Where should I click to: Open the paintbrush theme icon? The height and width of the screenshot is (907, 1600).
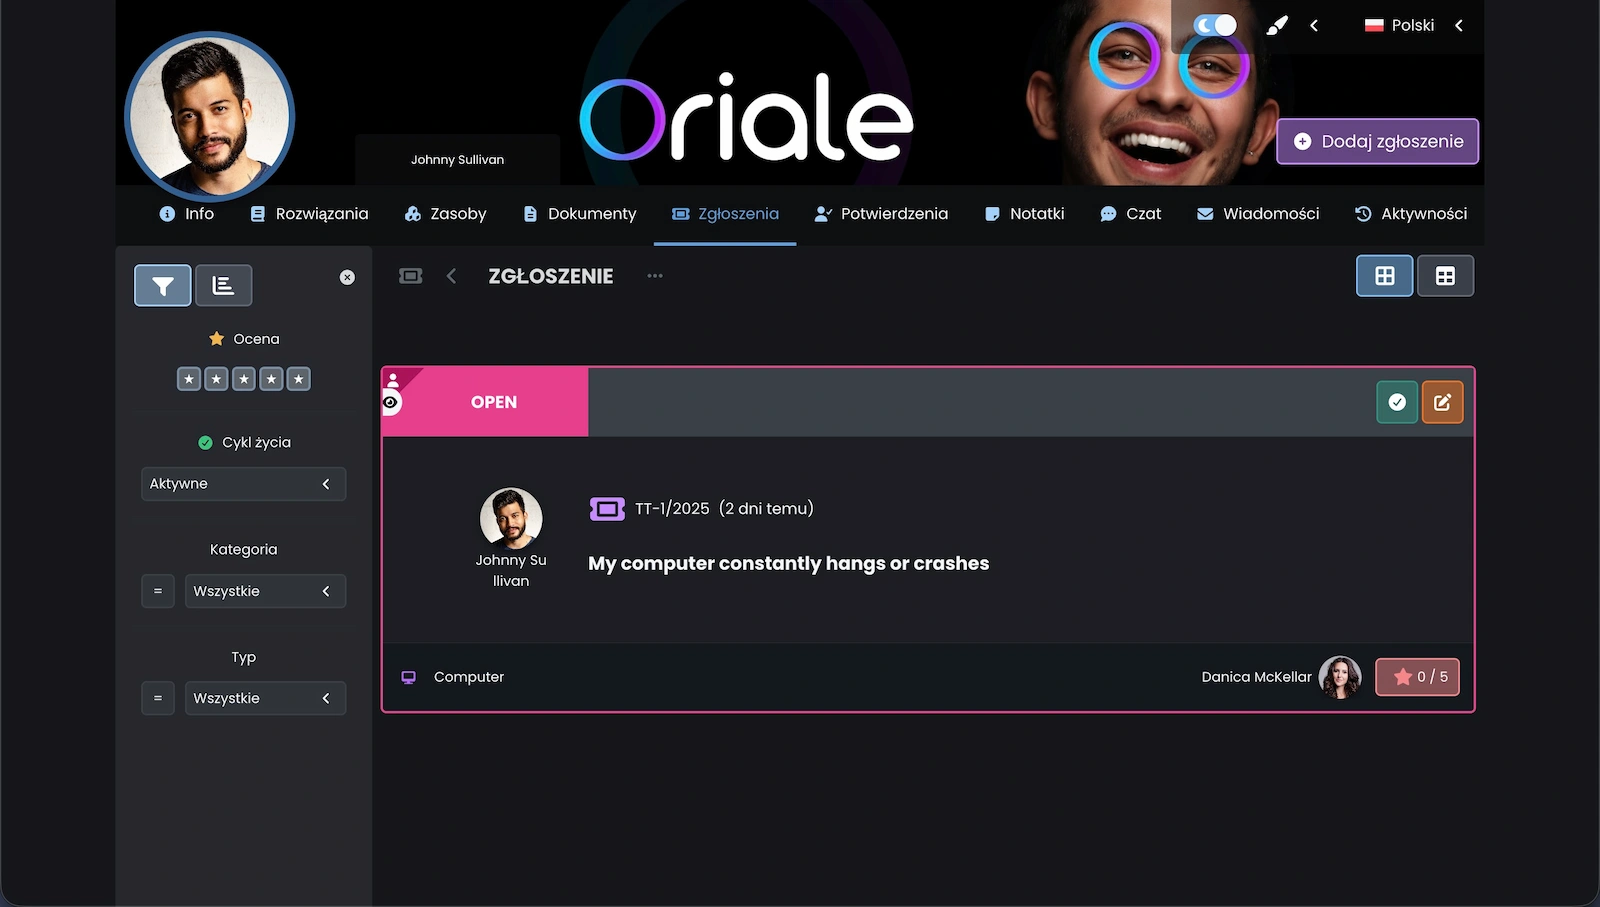pos(1277,26)
